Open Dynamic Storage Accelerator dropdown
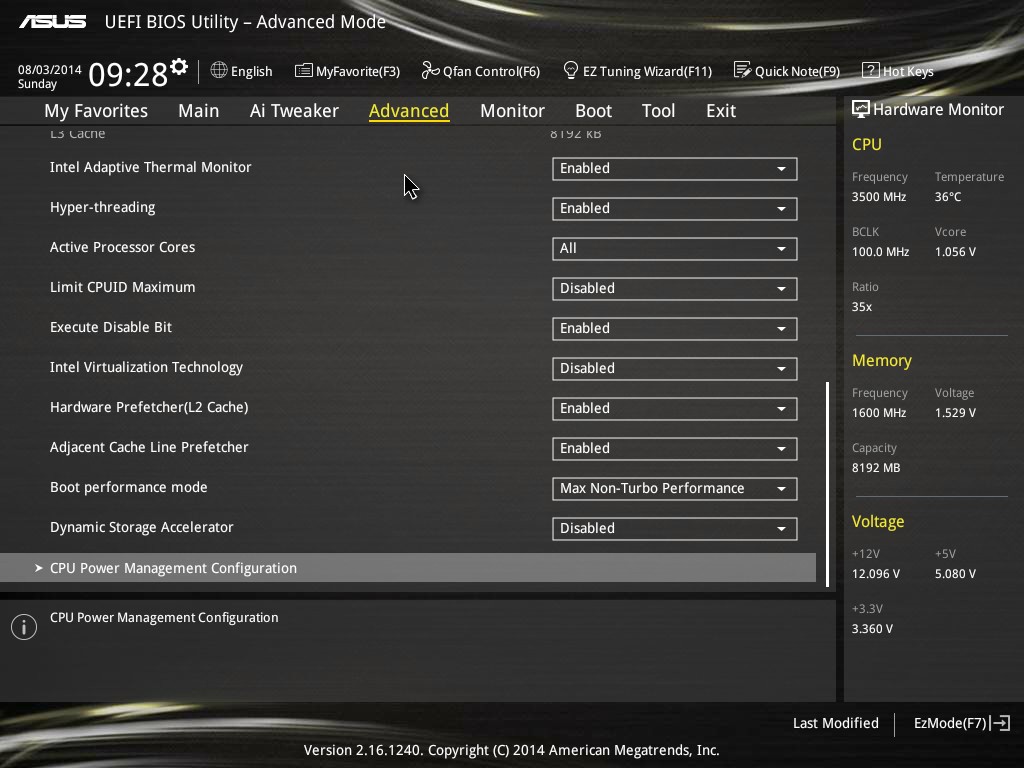This screenshot has width=1024, height=768. (x=675, y=528)
